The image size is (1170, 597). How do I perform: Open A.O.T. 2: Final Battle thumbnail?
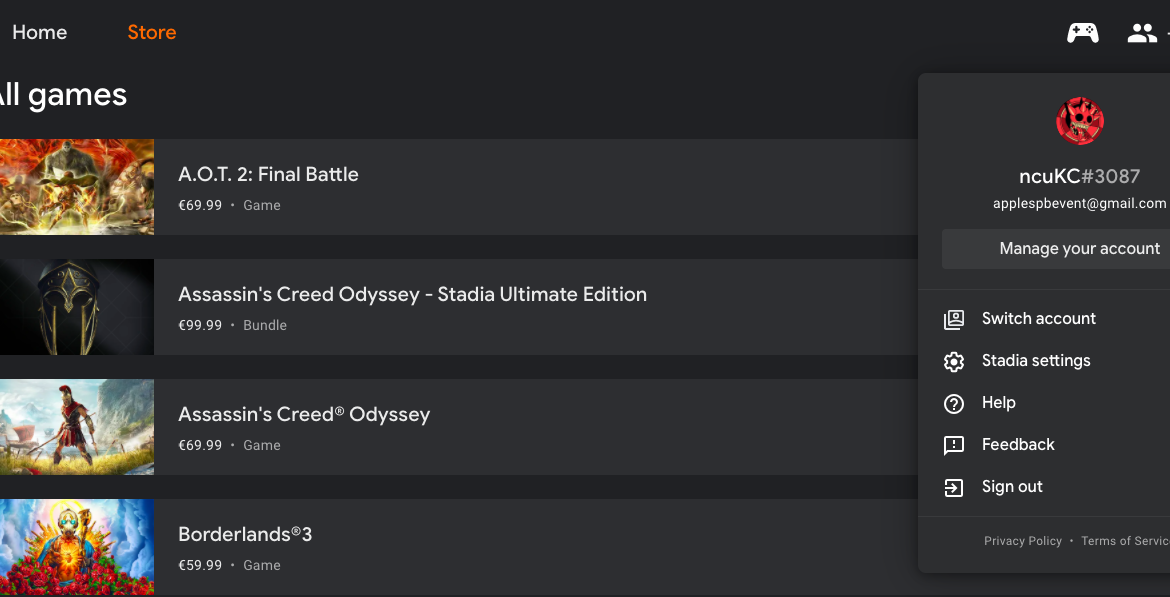point(77,187)
